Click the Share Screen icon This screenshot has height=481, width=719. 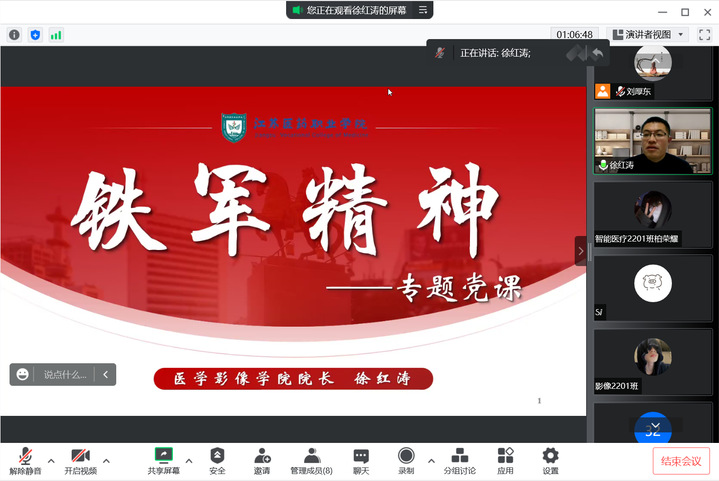[164, 456]
